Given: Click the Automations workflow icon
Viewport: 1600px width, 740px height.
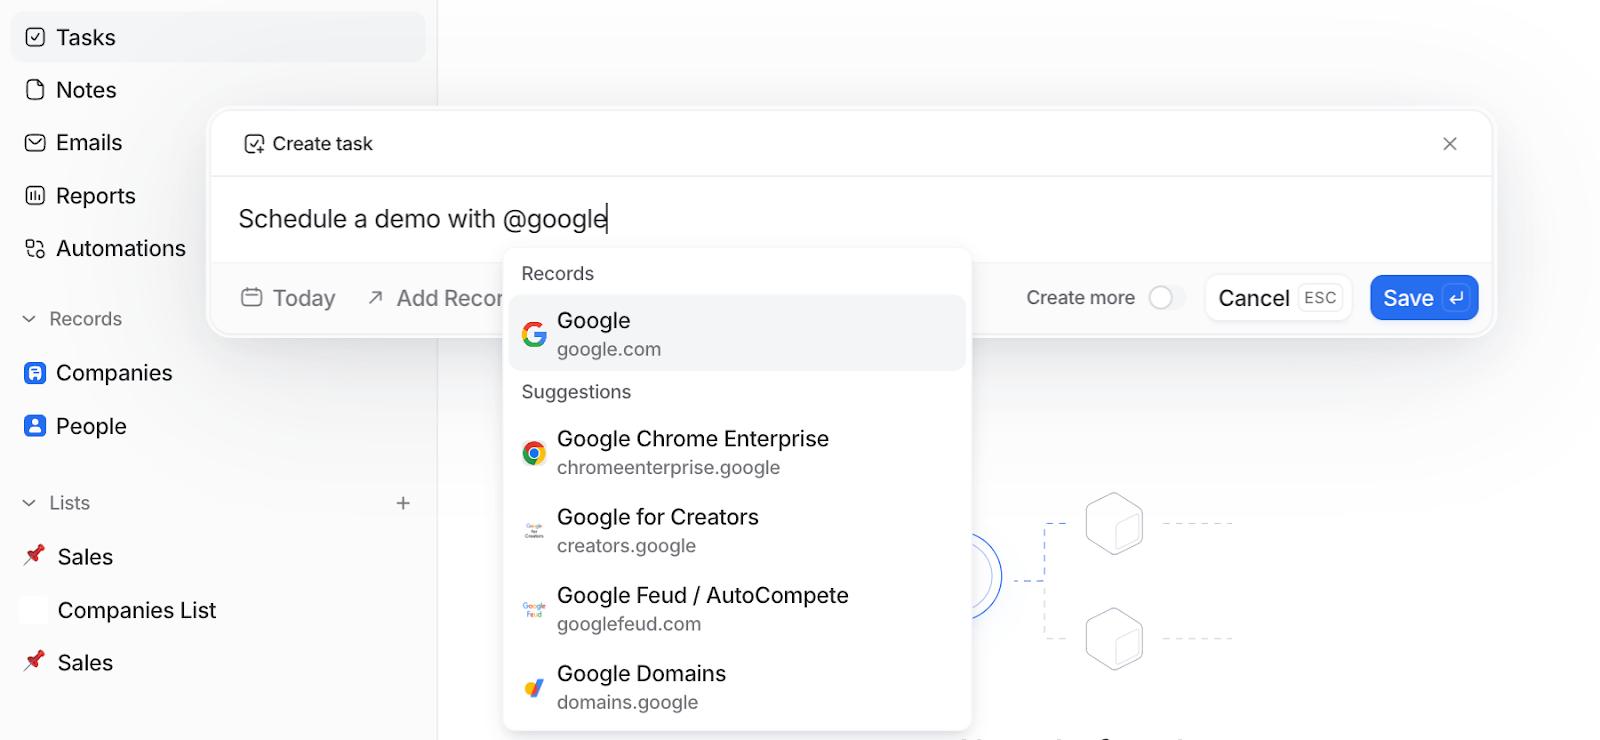Looking at the screenshot, I should [35, 248].
